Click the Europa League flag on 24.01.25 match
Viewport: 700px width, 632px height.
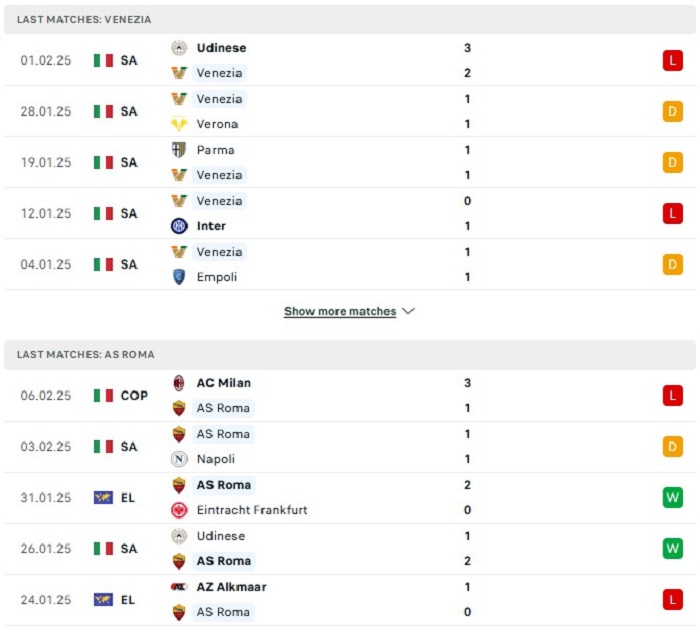point(103,600)
